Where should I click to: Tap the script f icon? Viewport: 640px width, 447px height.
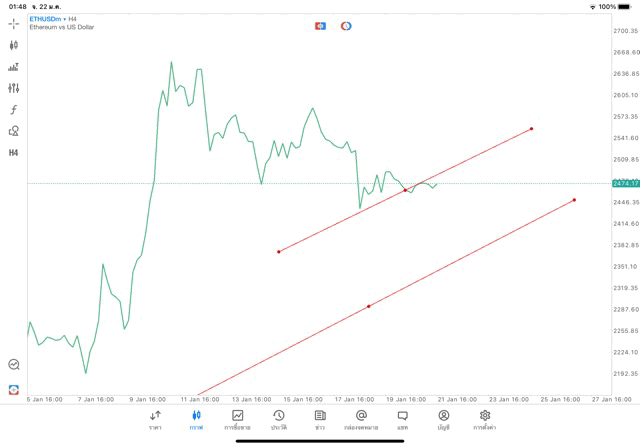tap(14, 110)
